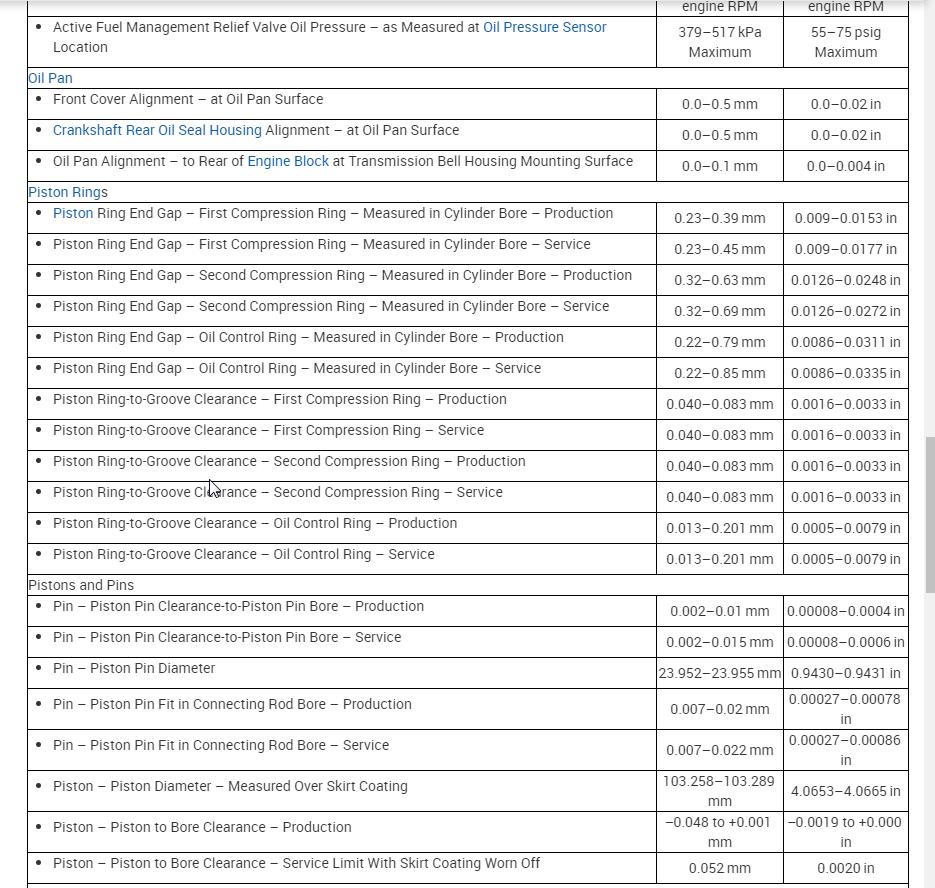The height and width of the screenshot is (888, 935).
Task: Select the 0.22–0.85 mm cell
Action: coord(720,373)
